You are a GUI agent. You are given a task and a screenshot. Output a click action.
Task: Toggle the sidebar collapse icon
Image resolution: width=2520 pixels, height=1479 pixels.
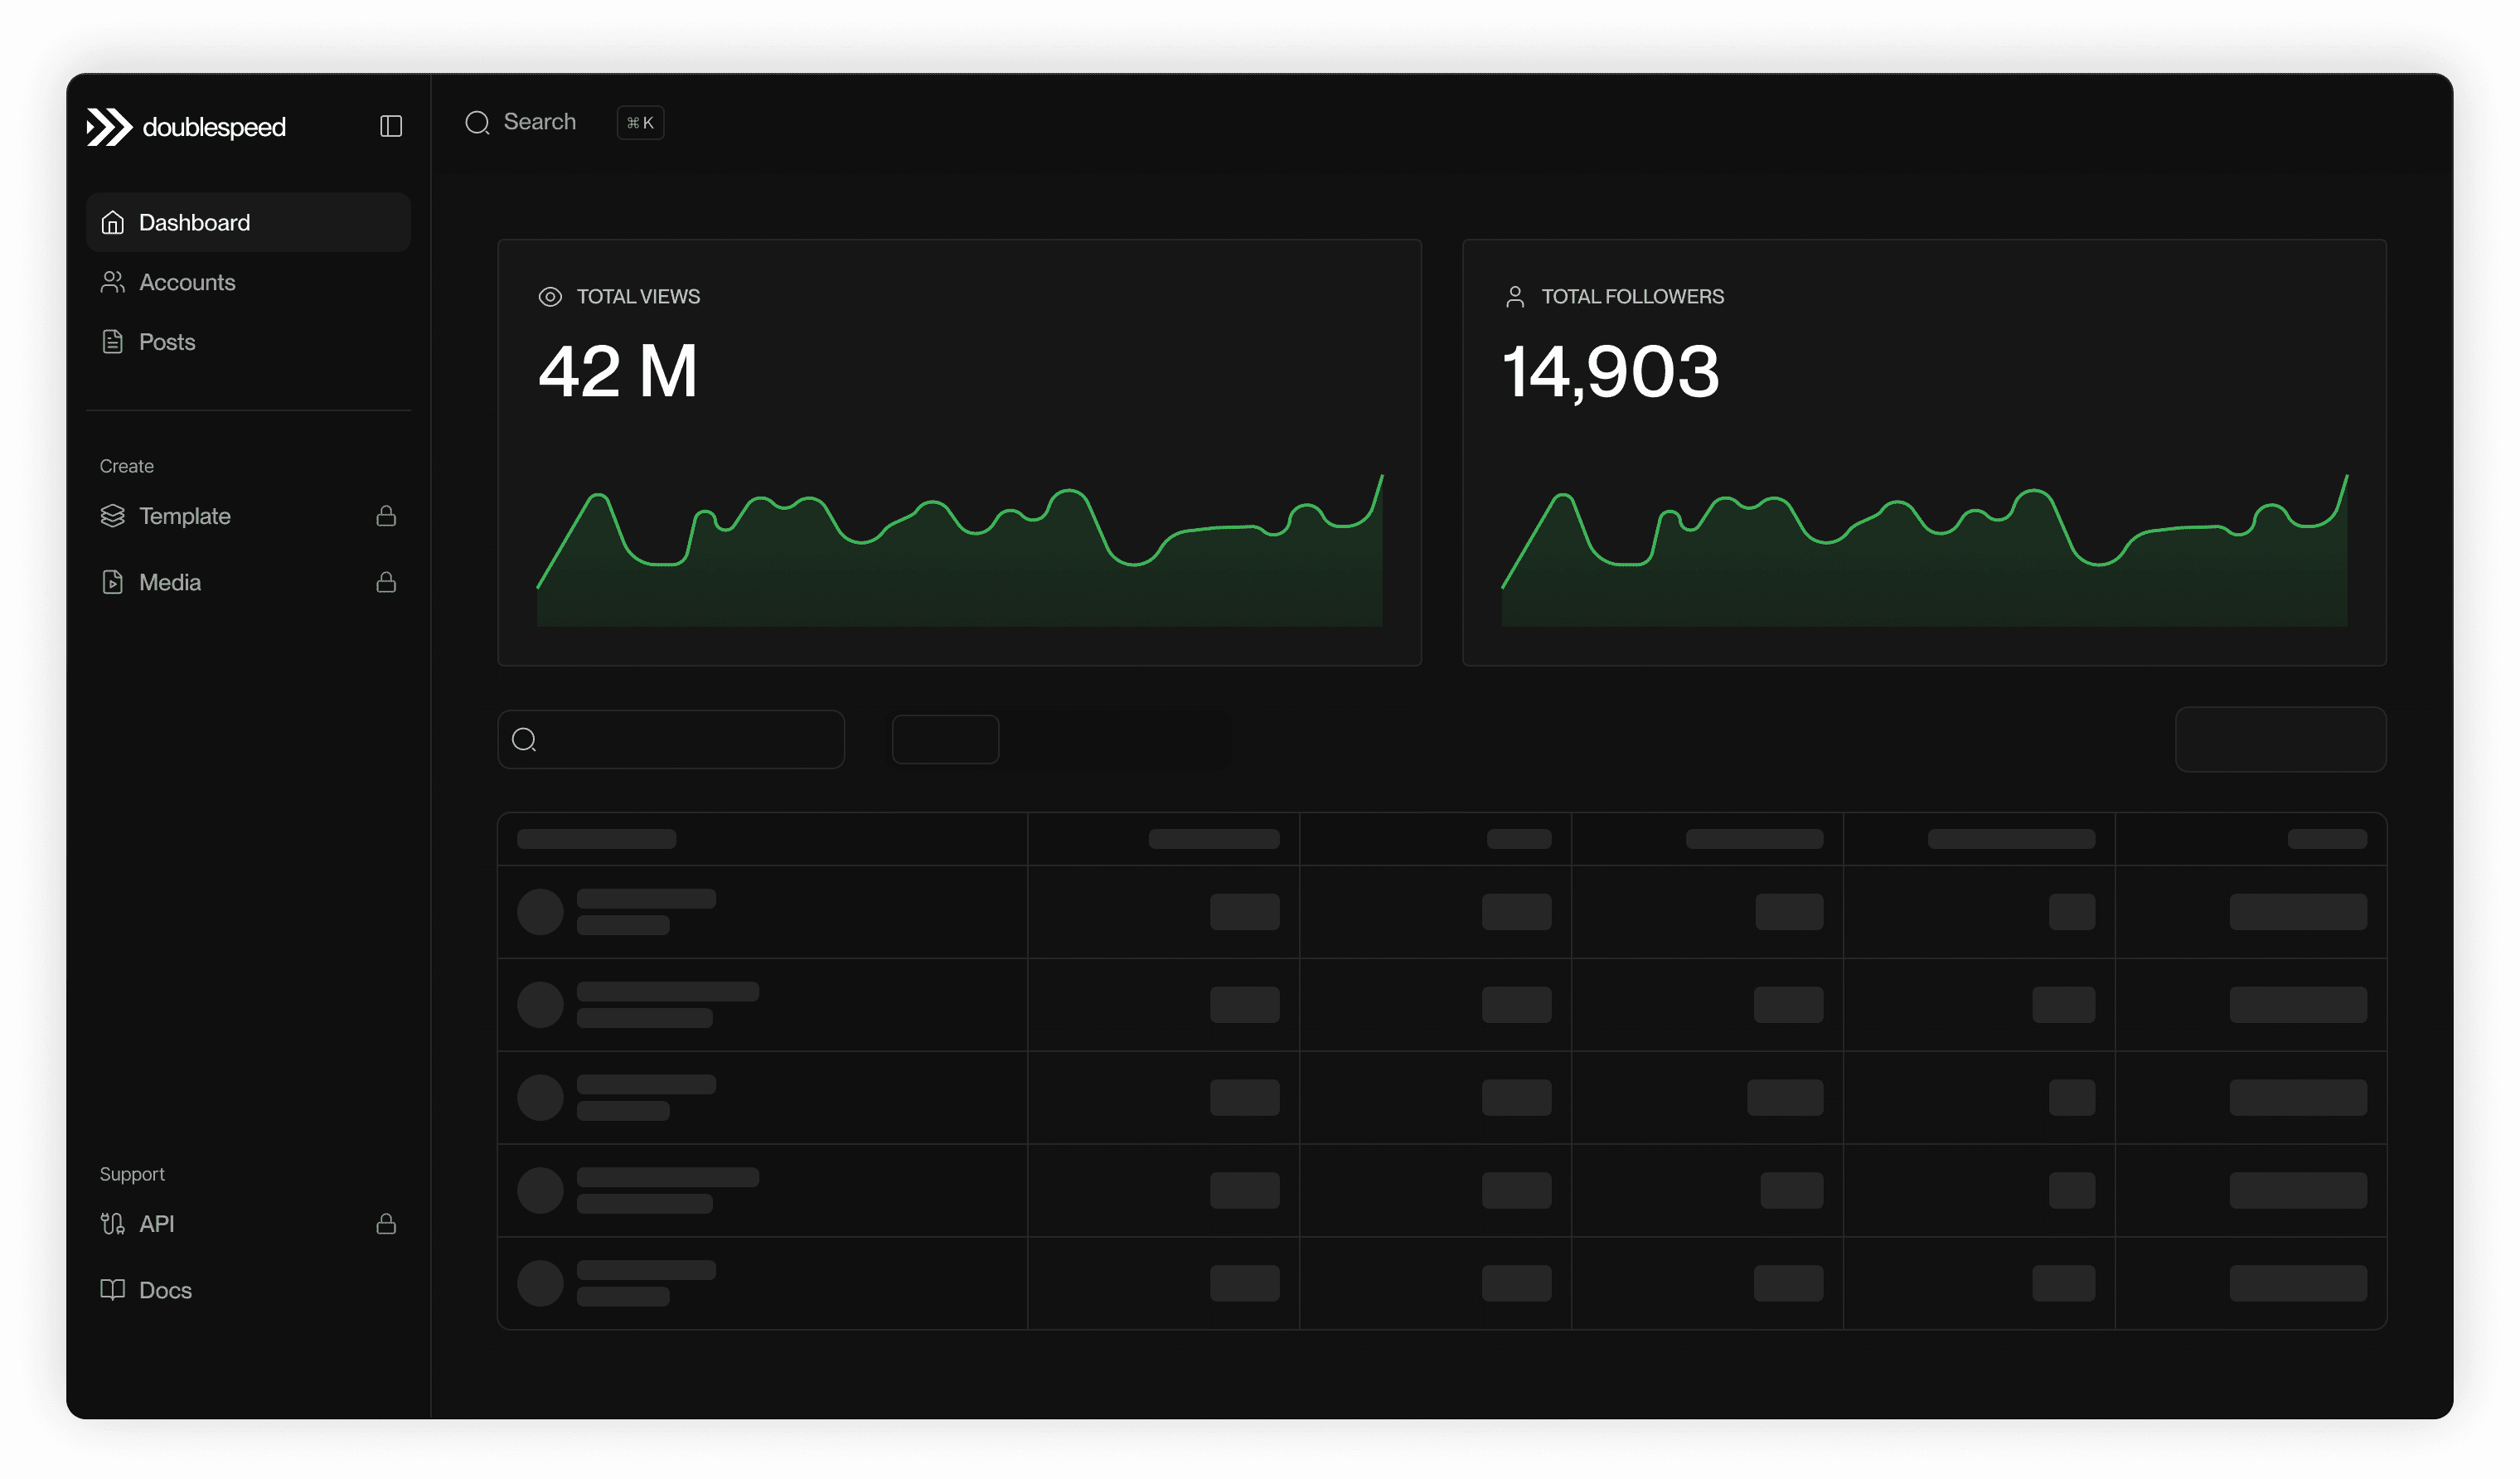pos(391,126)
